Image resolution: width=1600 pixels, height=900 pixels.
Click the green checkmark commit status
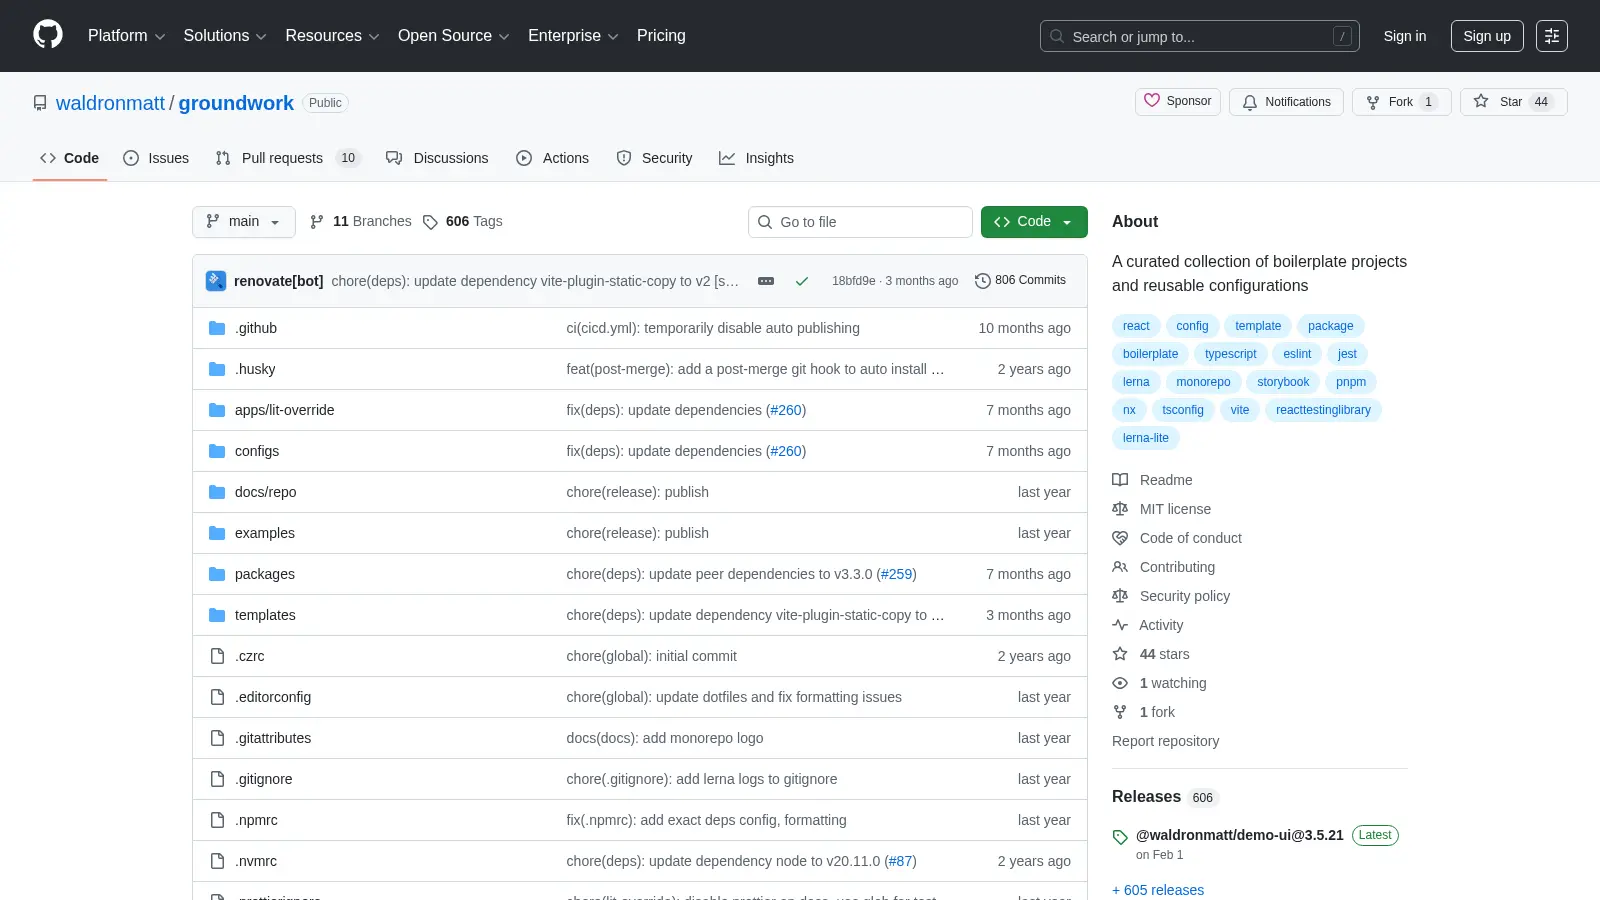pyautogui.click(x=802, y=281)
